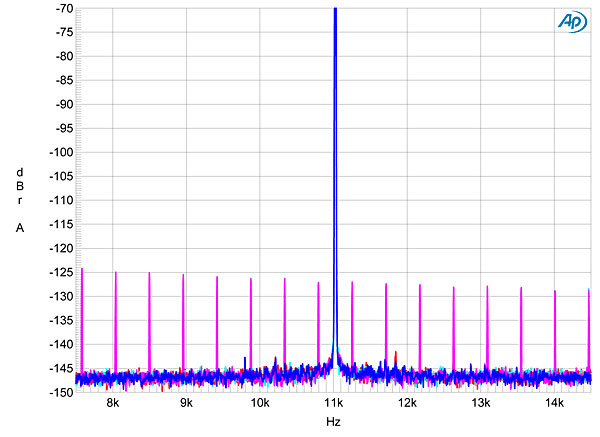Screen dimensions: 600x437
Task: Click the 9k frequency axis label
Action: click(186, 403)
